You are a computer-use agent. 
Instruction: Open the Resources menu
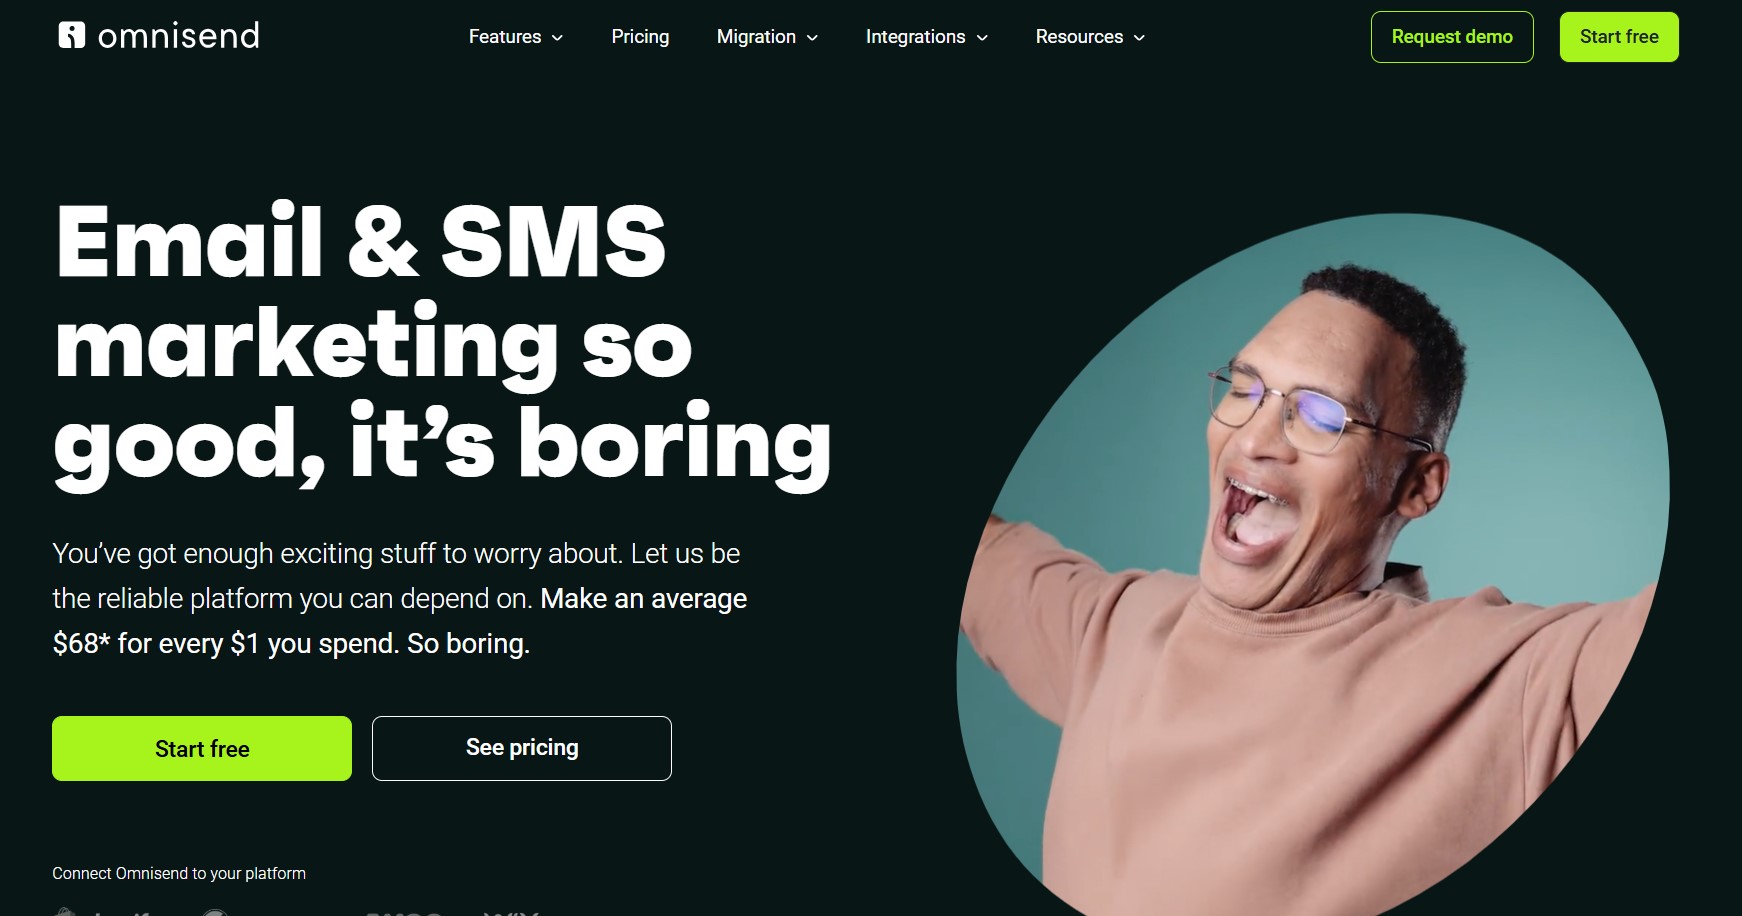coord(1079,37)
